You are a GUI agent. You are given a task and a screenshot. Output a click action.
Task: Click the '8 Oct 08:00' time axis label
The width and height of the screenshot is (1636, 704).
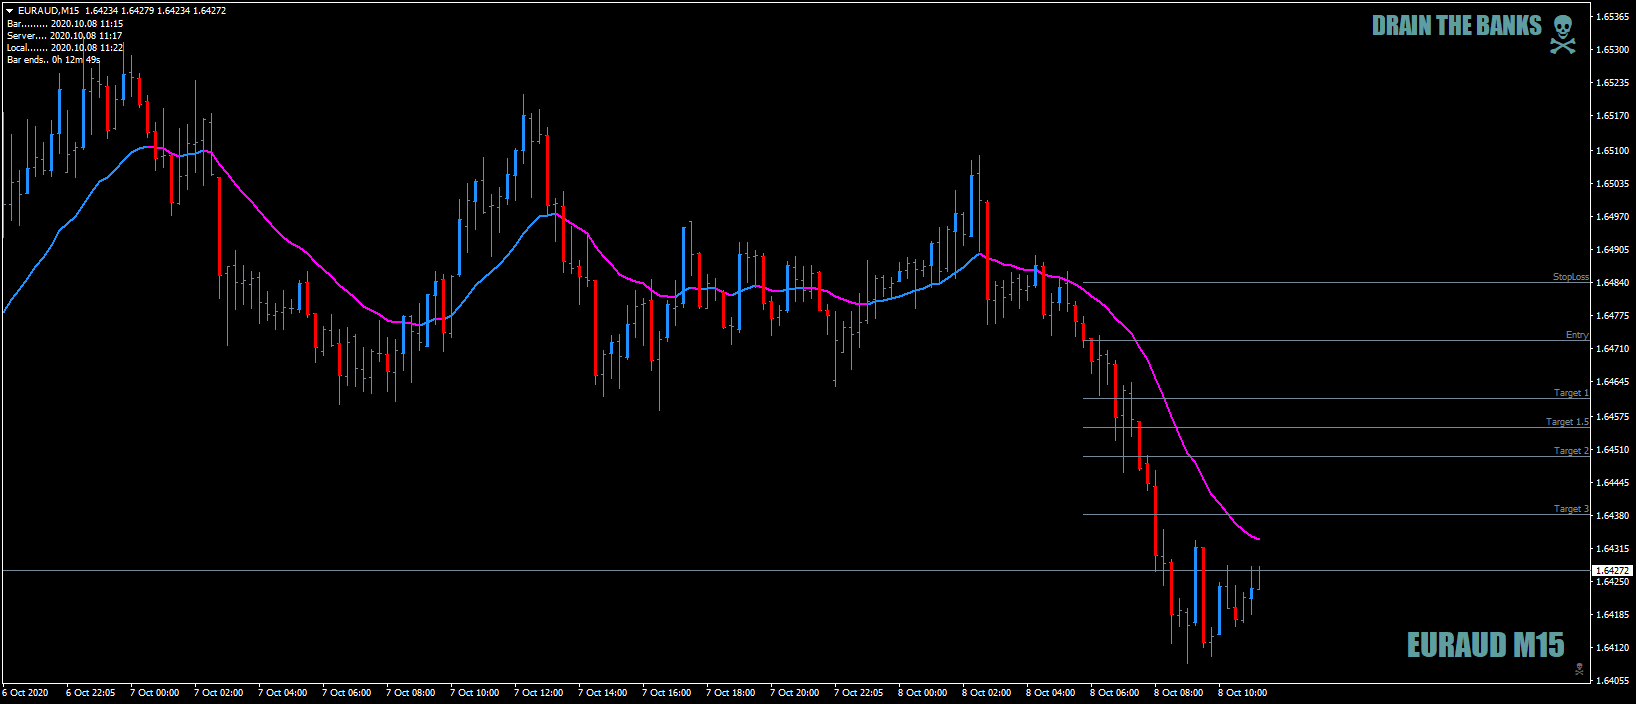(1178, 693)
